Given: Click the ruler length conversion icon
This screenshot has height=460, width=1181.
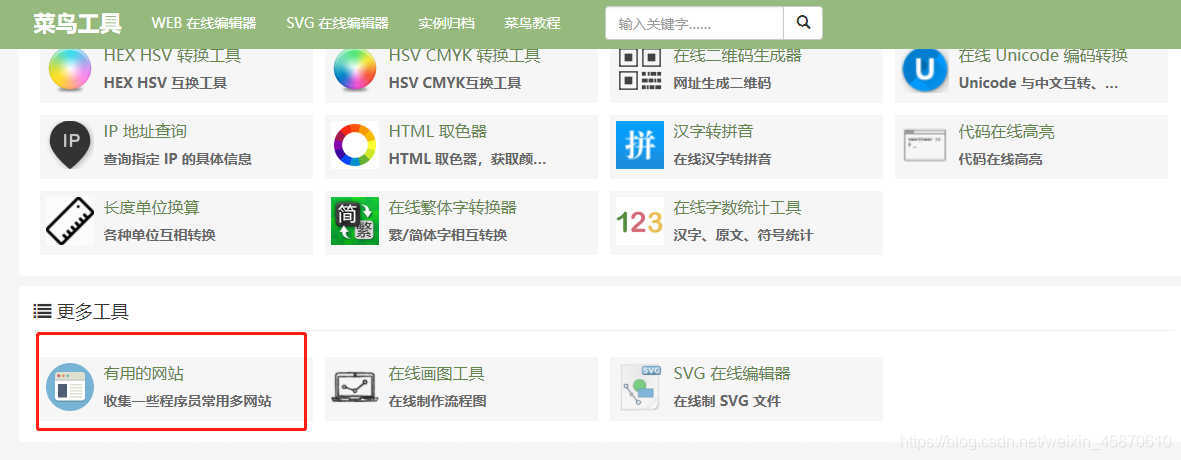Looking at the screenshot, I should tap(70, 221).
